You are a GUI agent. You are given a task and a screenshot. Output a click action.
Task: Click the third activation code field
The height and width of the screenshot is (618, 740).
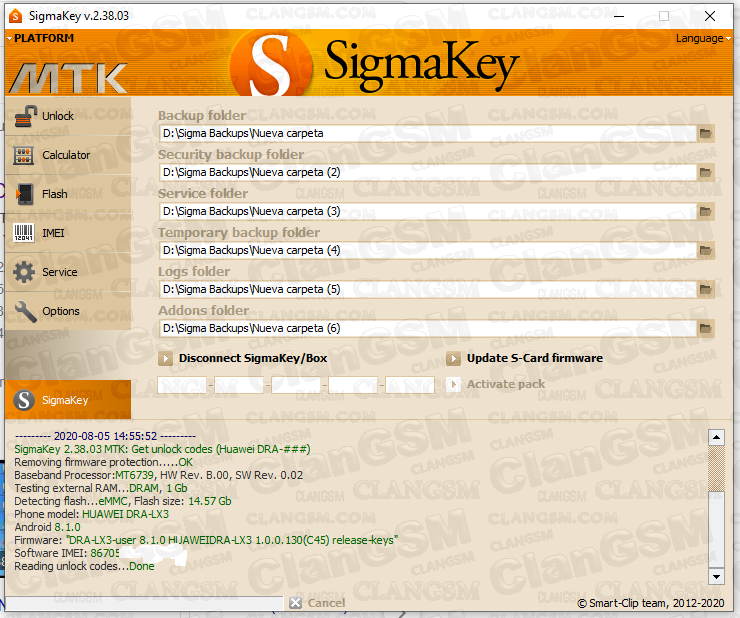(x=296, y=385)
